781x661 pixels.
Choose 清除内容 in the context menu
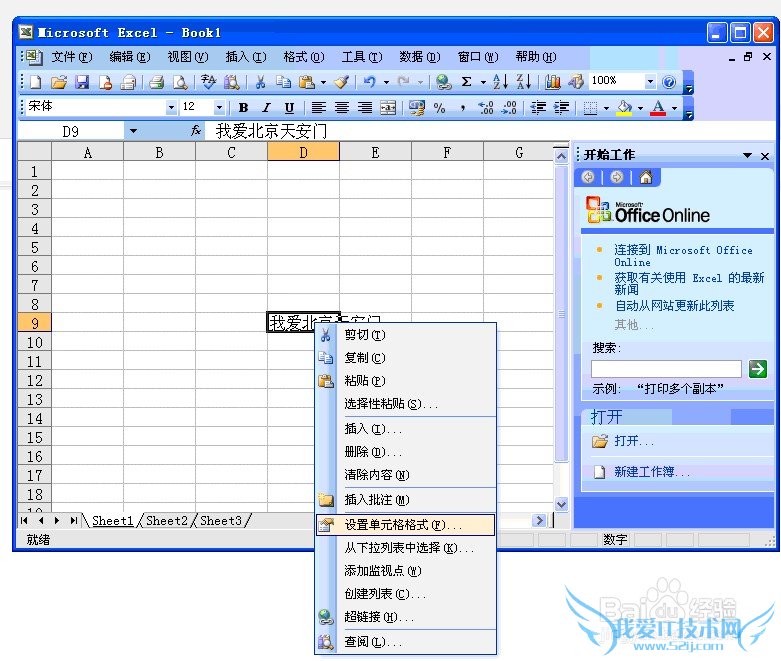405,475
